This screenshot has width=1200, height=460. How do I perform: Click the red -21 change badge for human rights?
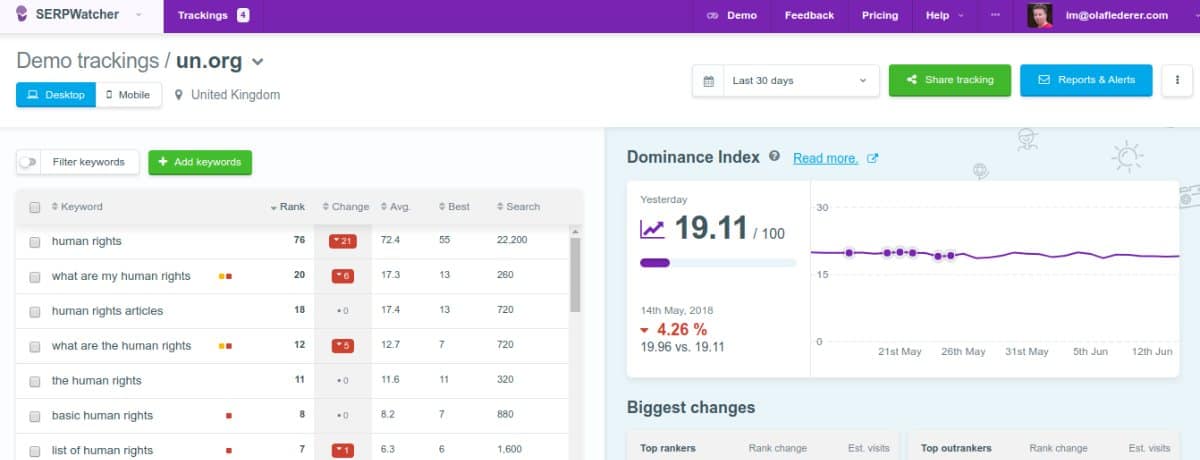tap(343, 241)
